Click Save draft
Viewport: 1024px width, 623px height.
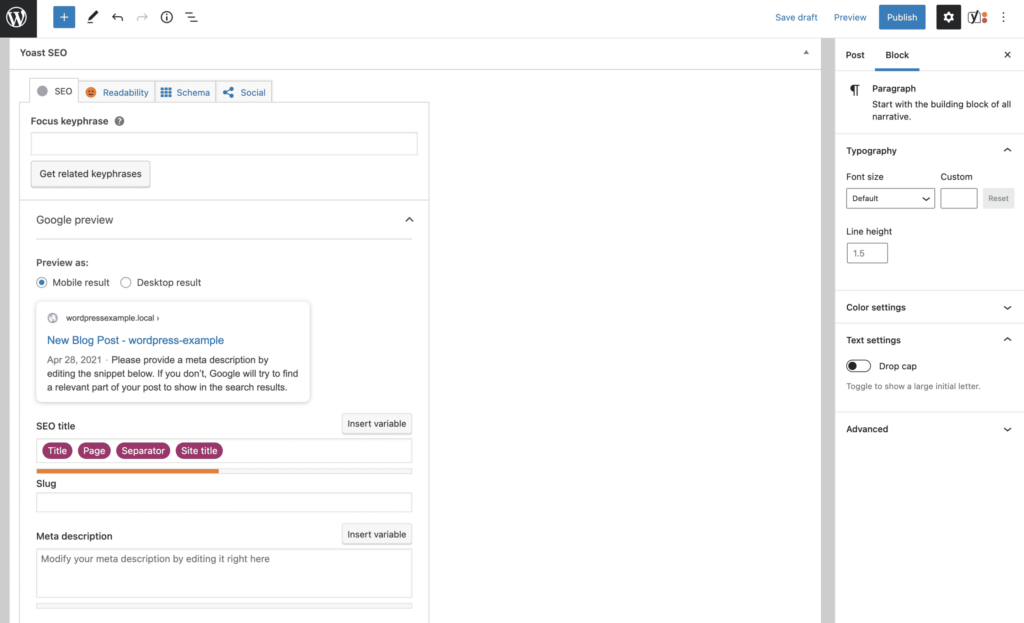[796, 18]
